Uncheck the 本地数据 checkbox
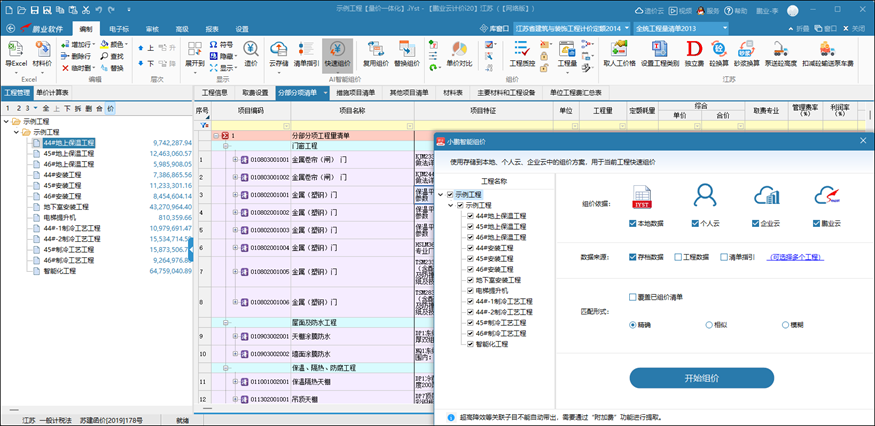The height and width of the screenshot is (426, 875). coord(632,223)
